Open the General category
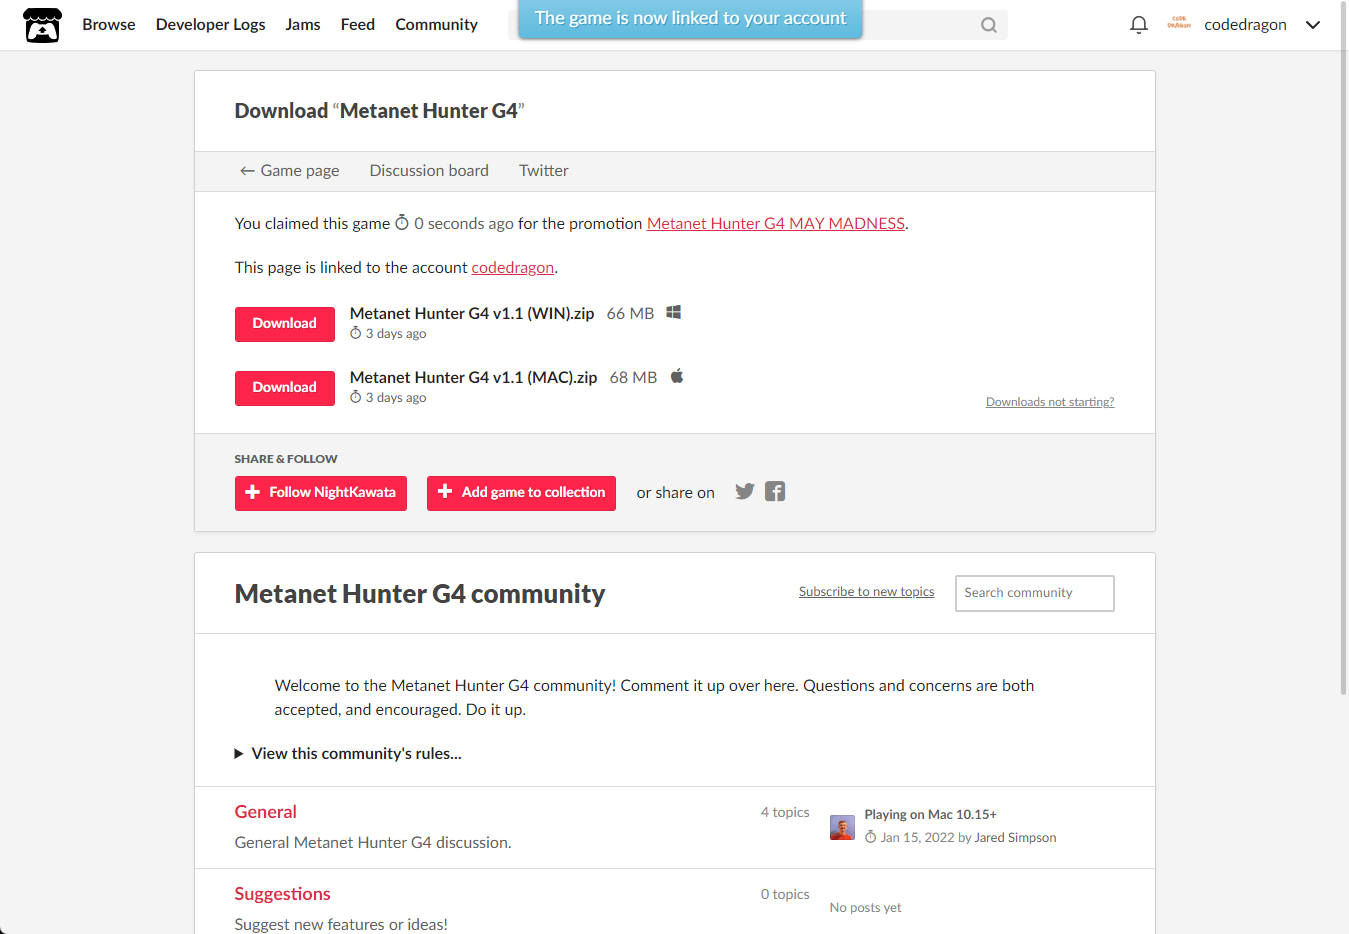Screen dimensions: 1349x934 pyautogui.click(x=266, y=812)
